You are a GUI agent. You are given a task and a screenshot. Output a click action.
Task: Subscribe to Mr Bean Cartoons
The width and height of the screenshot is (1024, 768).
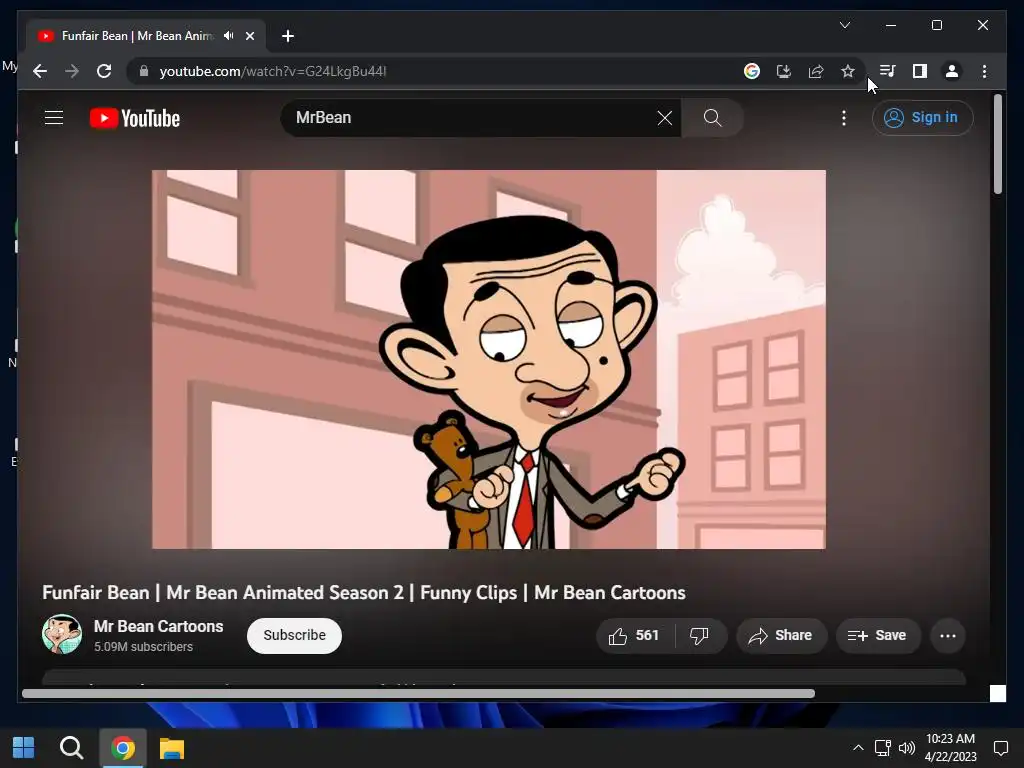[x=295, y=635]
